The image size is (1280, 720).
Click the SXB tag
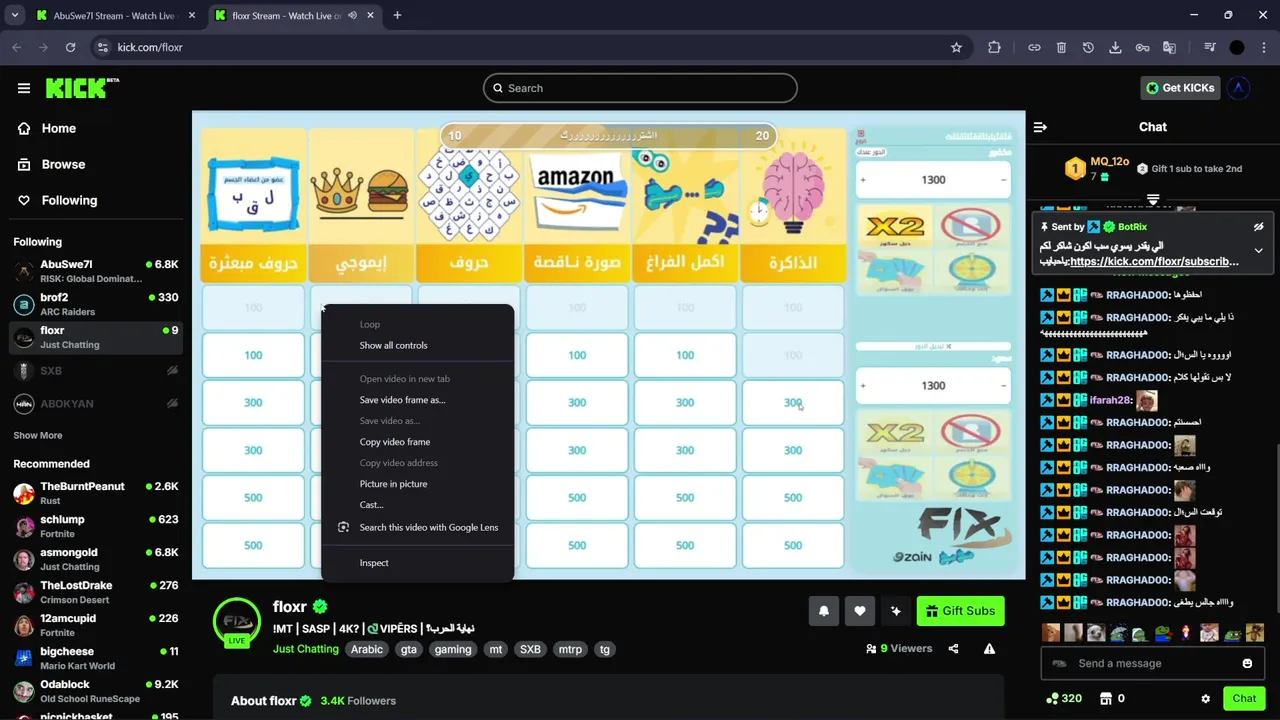(x=530, y=649)
